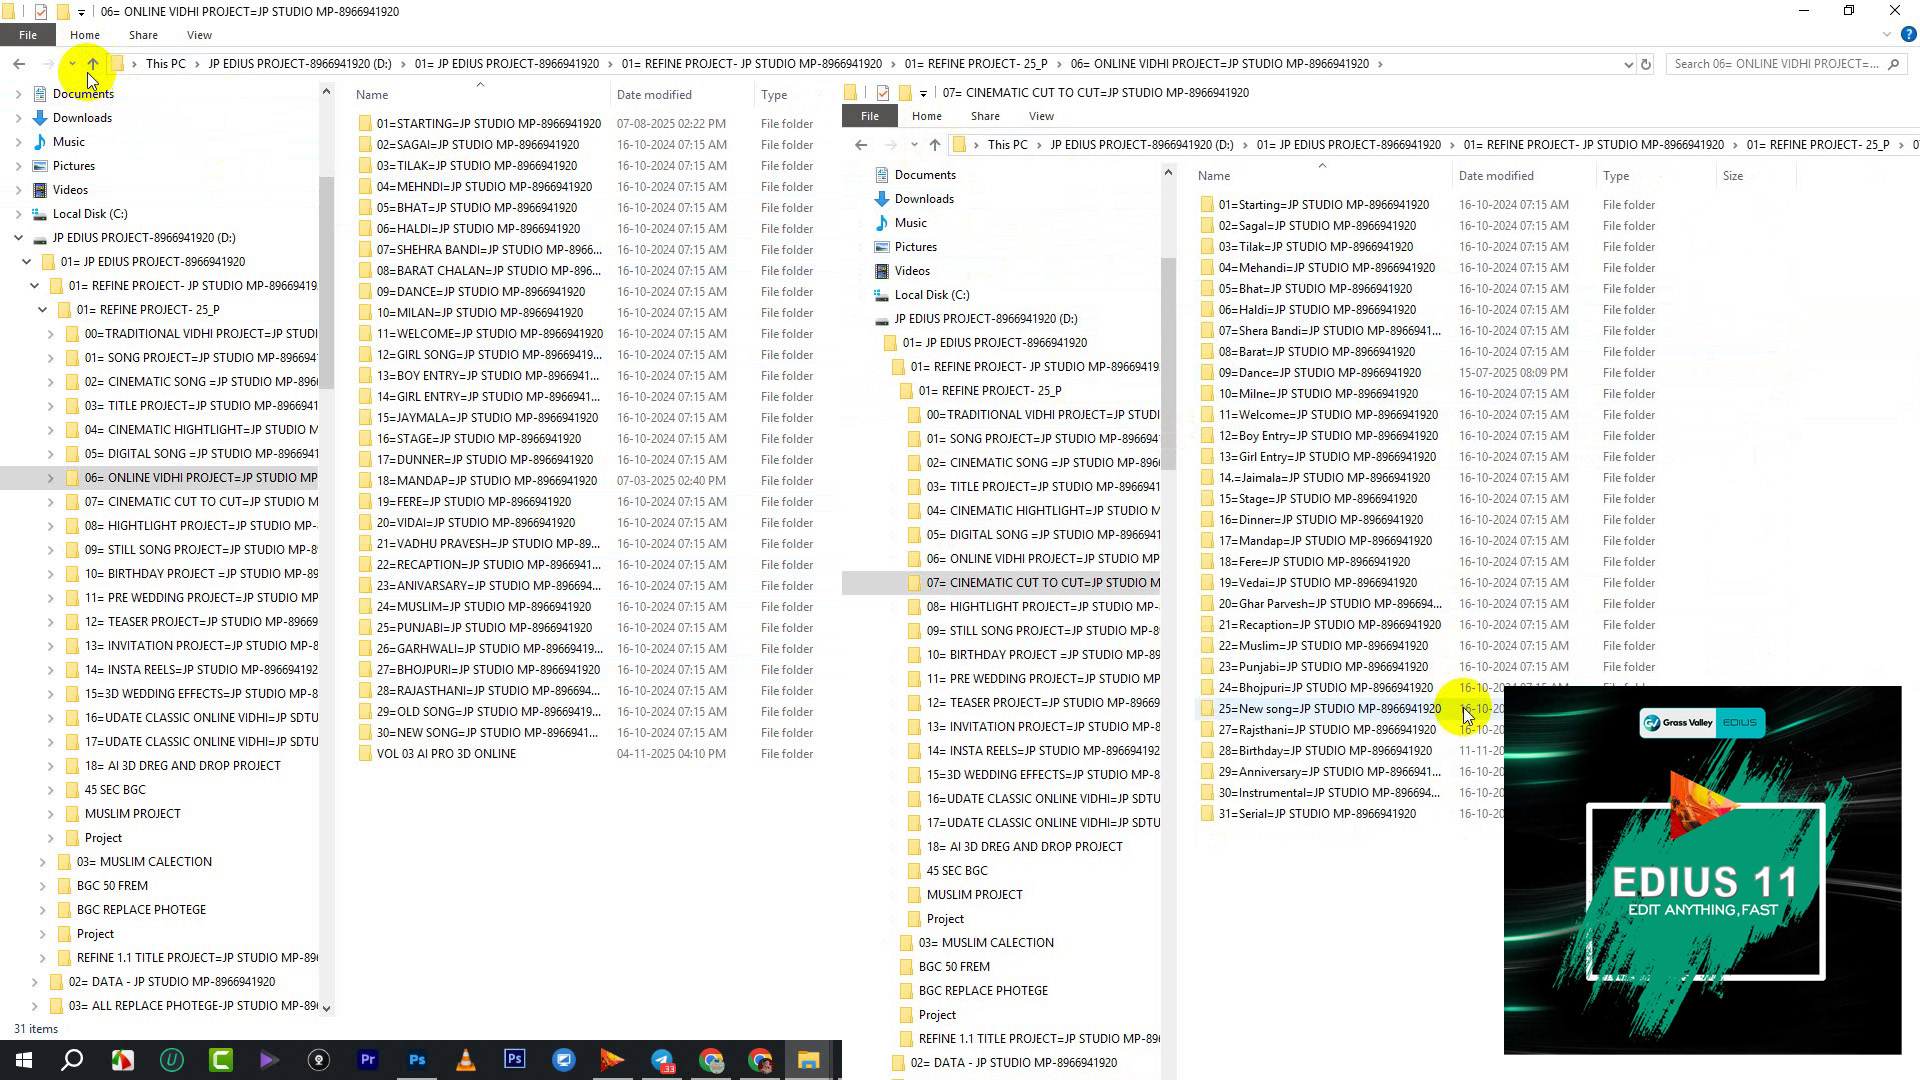The image size is (1920, 1080).
Task: Launch VLC media player from the taskbar
Action: [466, 1060]
